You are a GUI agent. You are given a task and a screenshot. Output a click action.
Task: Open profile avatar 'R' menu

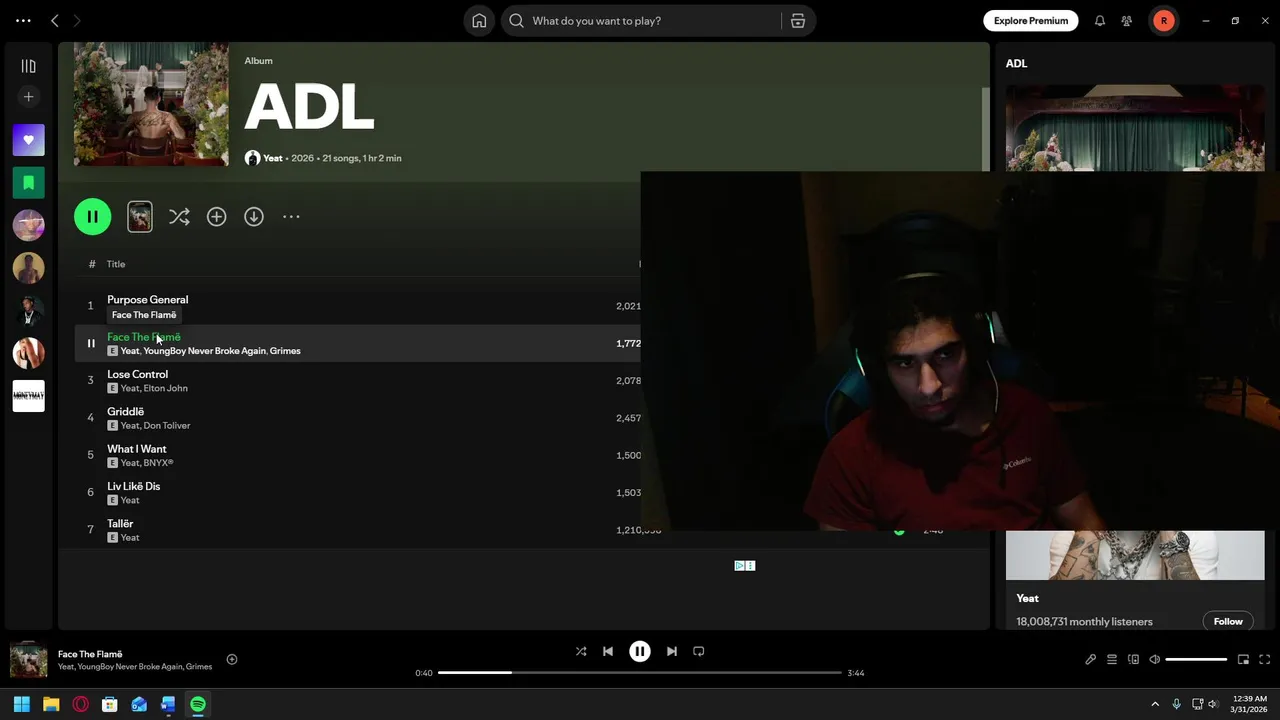click(x=1164, y=21)
